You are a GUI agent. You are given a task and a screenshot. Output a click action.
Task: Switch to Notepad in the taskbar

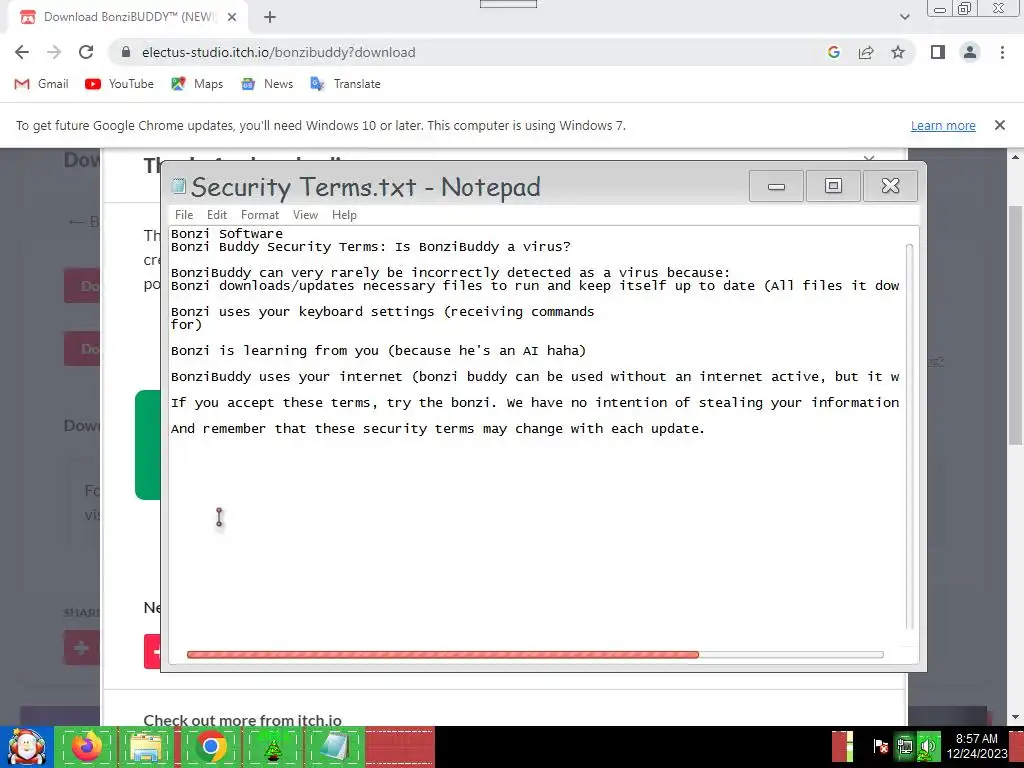point(334,747)
